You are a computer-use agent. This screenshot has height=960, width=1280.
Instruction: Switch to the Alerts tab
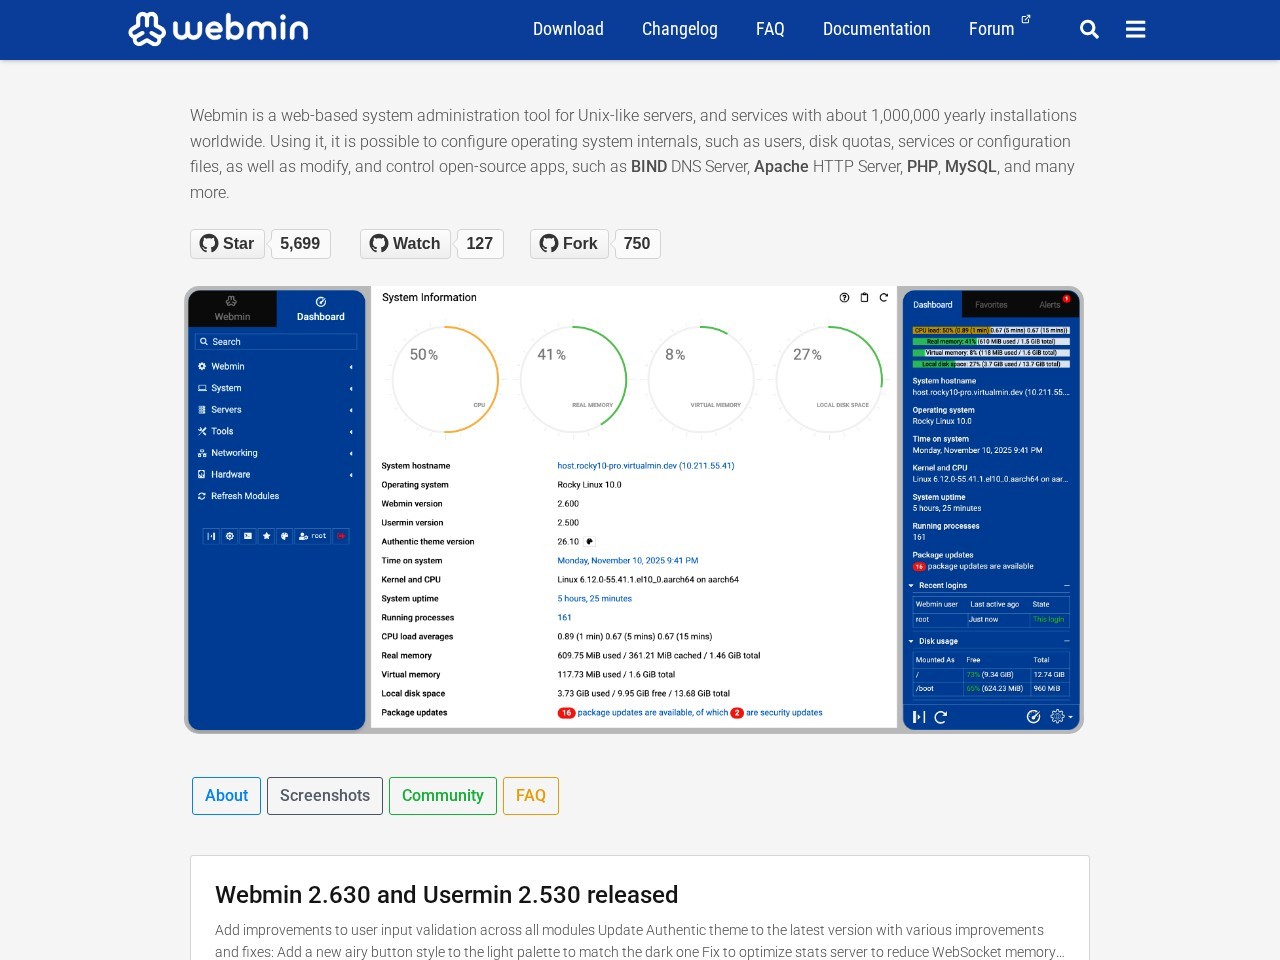pyautogui.click(x=1049, y=304)
